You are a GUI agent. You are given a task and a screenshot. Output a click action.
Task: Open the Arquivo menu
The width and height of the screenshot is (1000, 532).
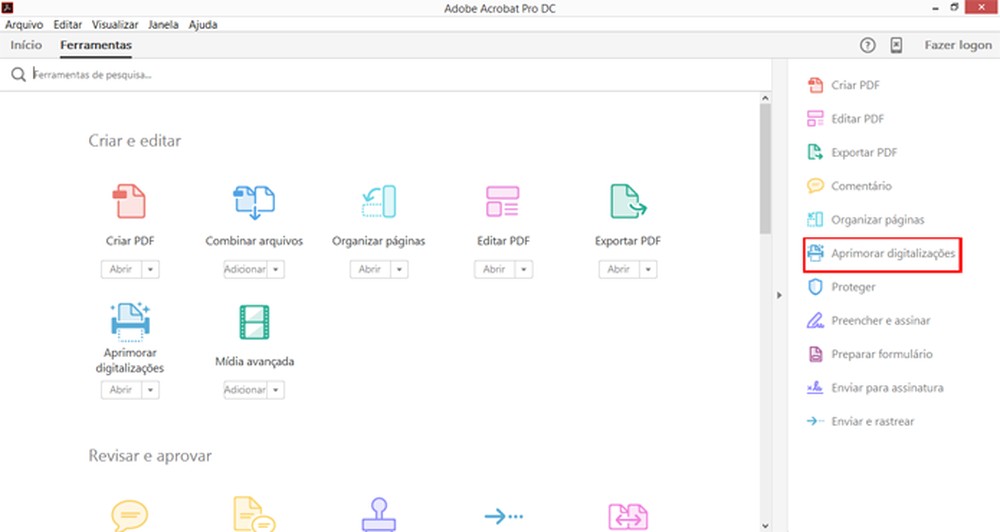pyautogui.click(x=24, y=24)
